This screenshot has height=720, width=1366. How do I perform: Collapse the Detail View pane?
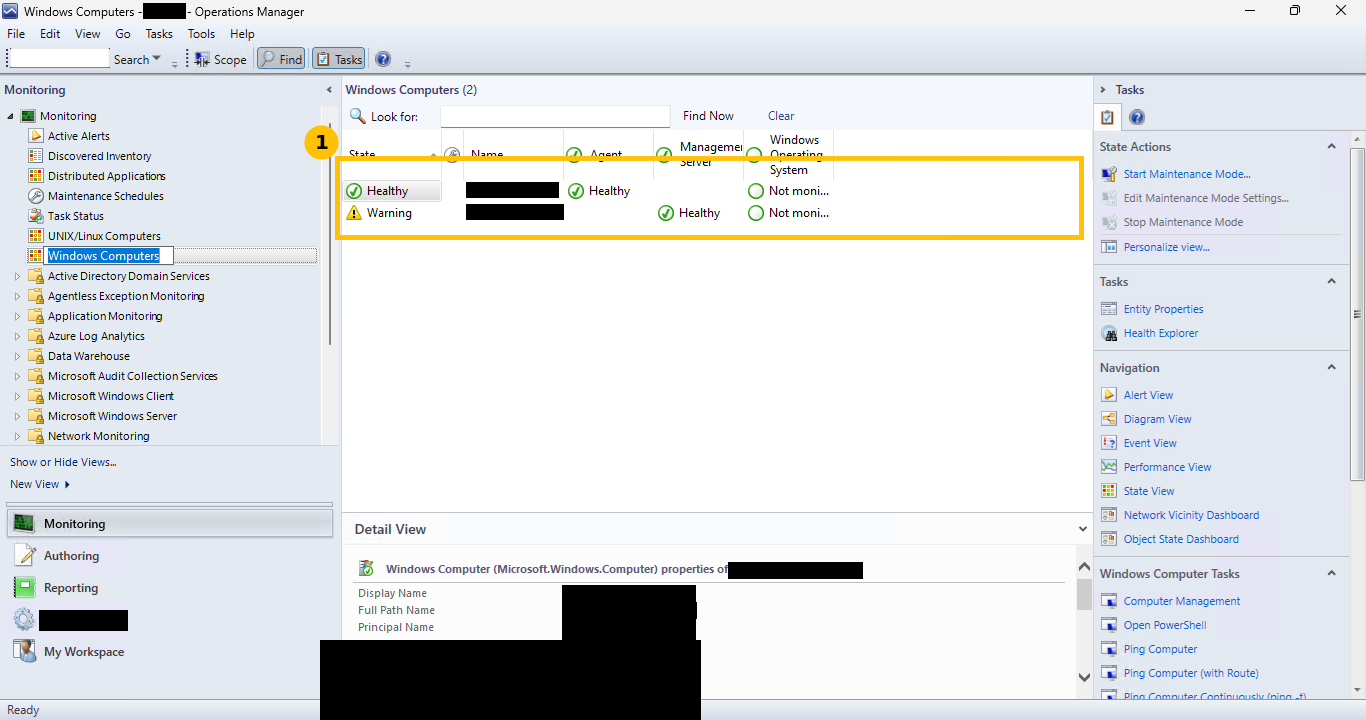[x=1083, y=529]
